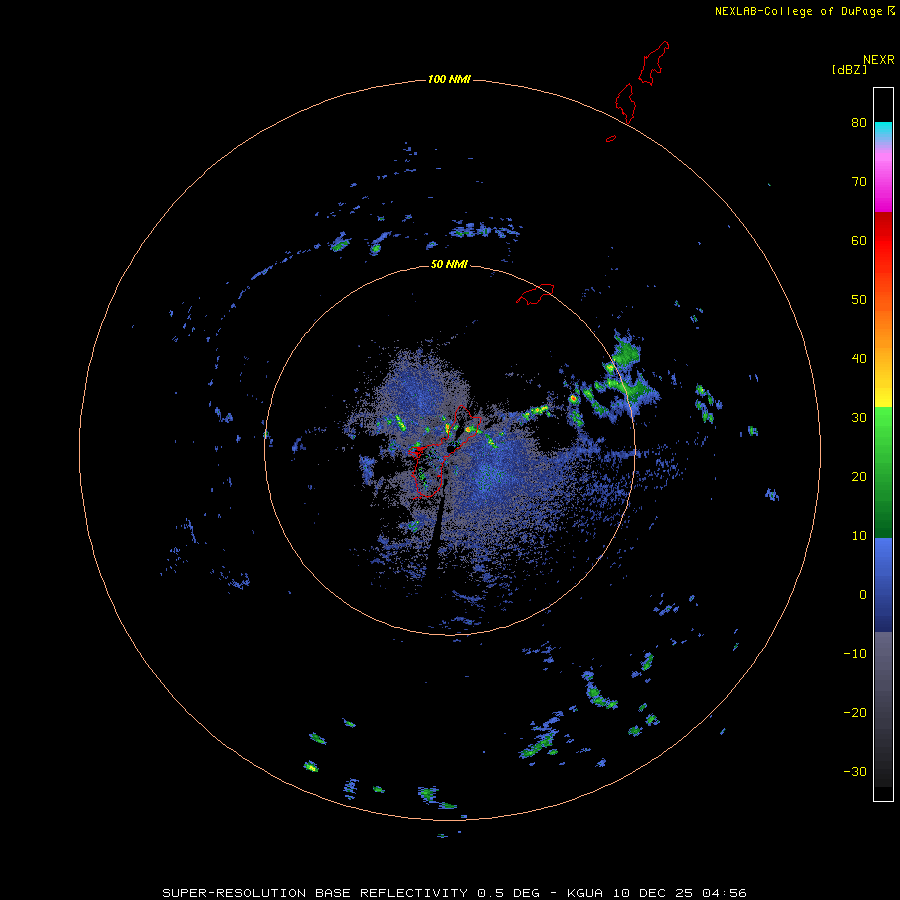
Task: Click the blue band of the color scale
Action: pos(883,584)
